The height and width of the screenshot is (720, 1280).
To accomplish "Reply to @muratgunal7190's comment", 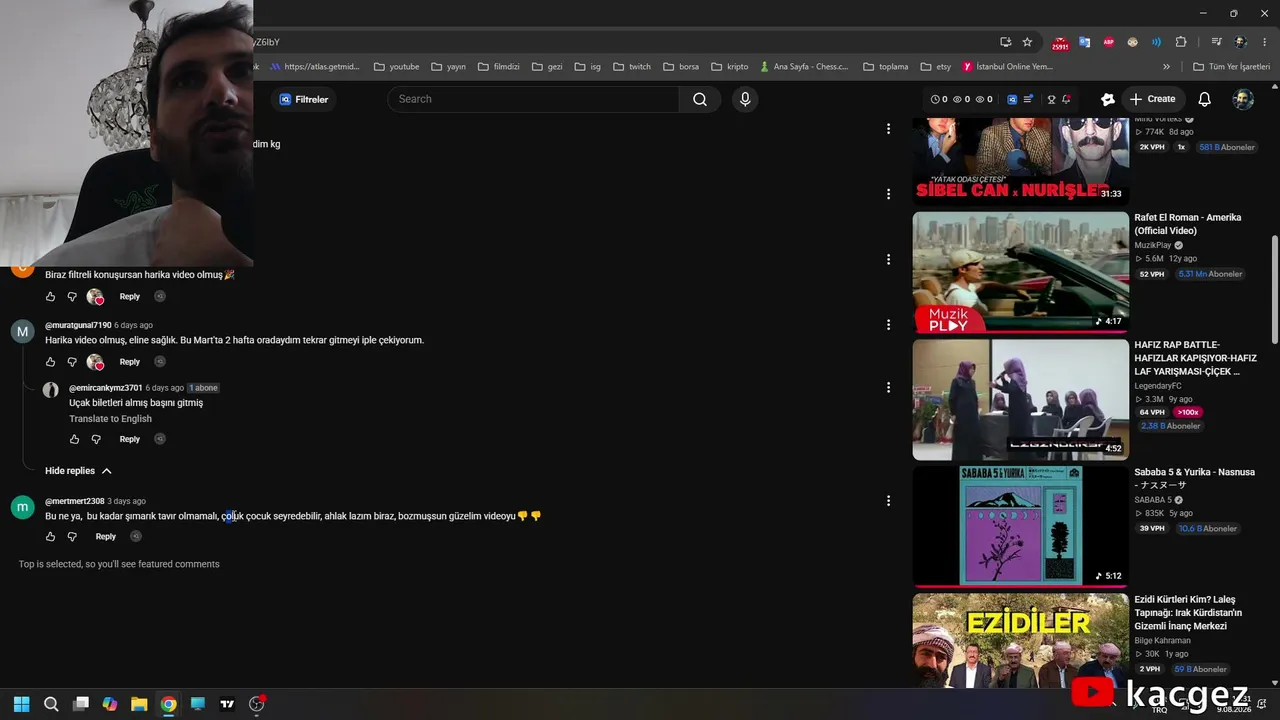I will (130, 362).
